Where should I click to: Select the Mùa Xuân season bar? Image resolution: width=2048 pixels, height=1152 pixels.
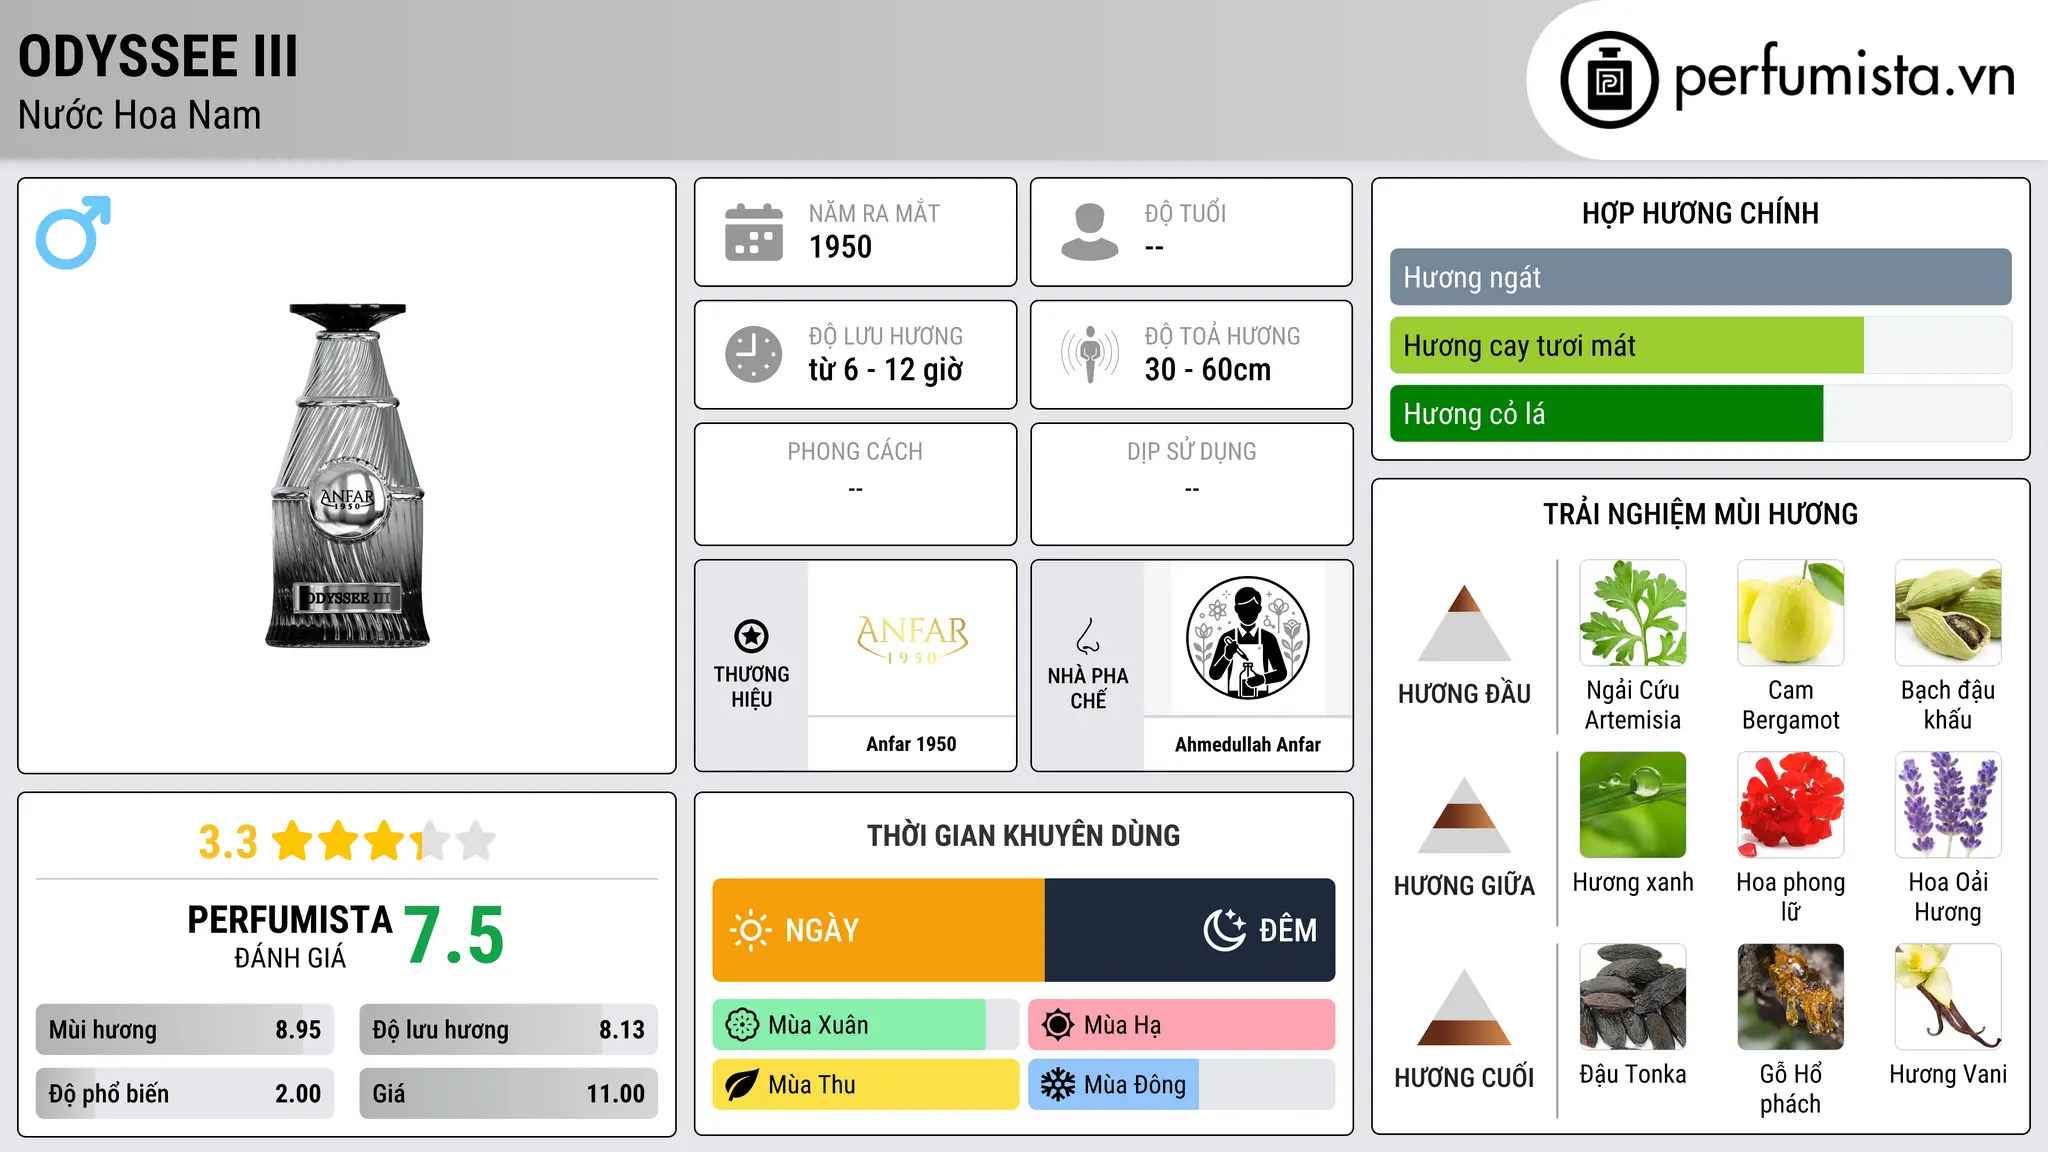pos(866,1025)
